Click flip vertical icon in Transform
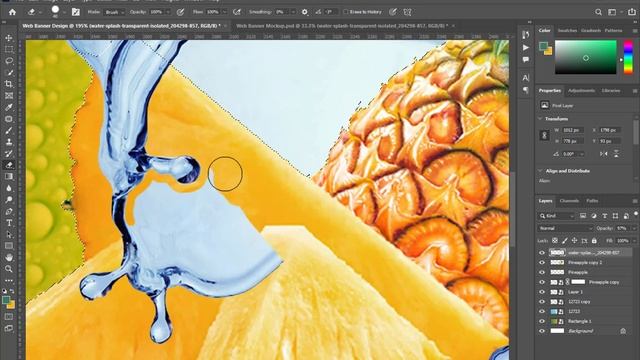The image size is (640, 360). (616, 154)
